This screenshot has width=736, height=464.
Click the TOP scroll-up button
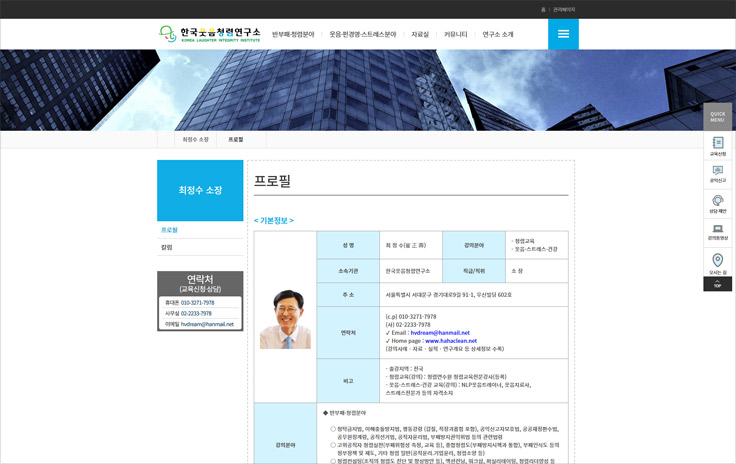coord(717,284)
